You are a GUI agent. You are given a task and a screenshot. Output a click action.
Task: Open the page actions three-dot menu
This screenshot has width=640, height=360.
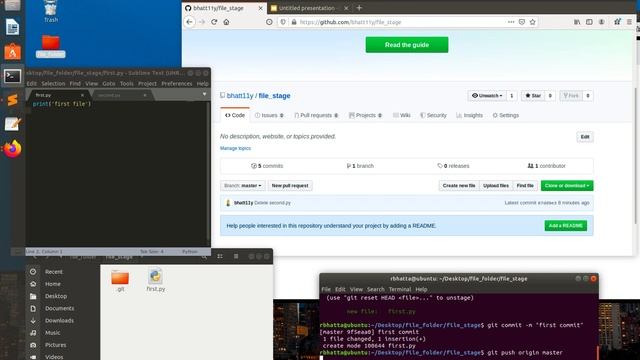(511, 22)
